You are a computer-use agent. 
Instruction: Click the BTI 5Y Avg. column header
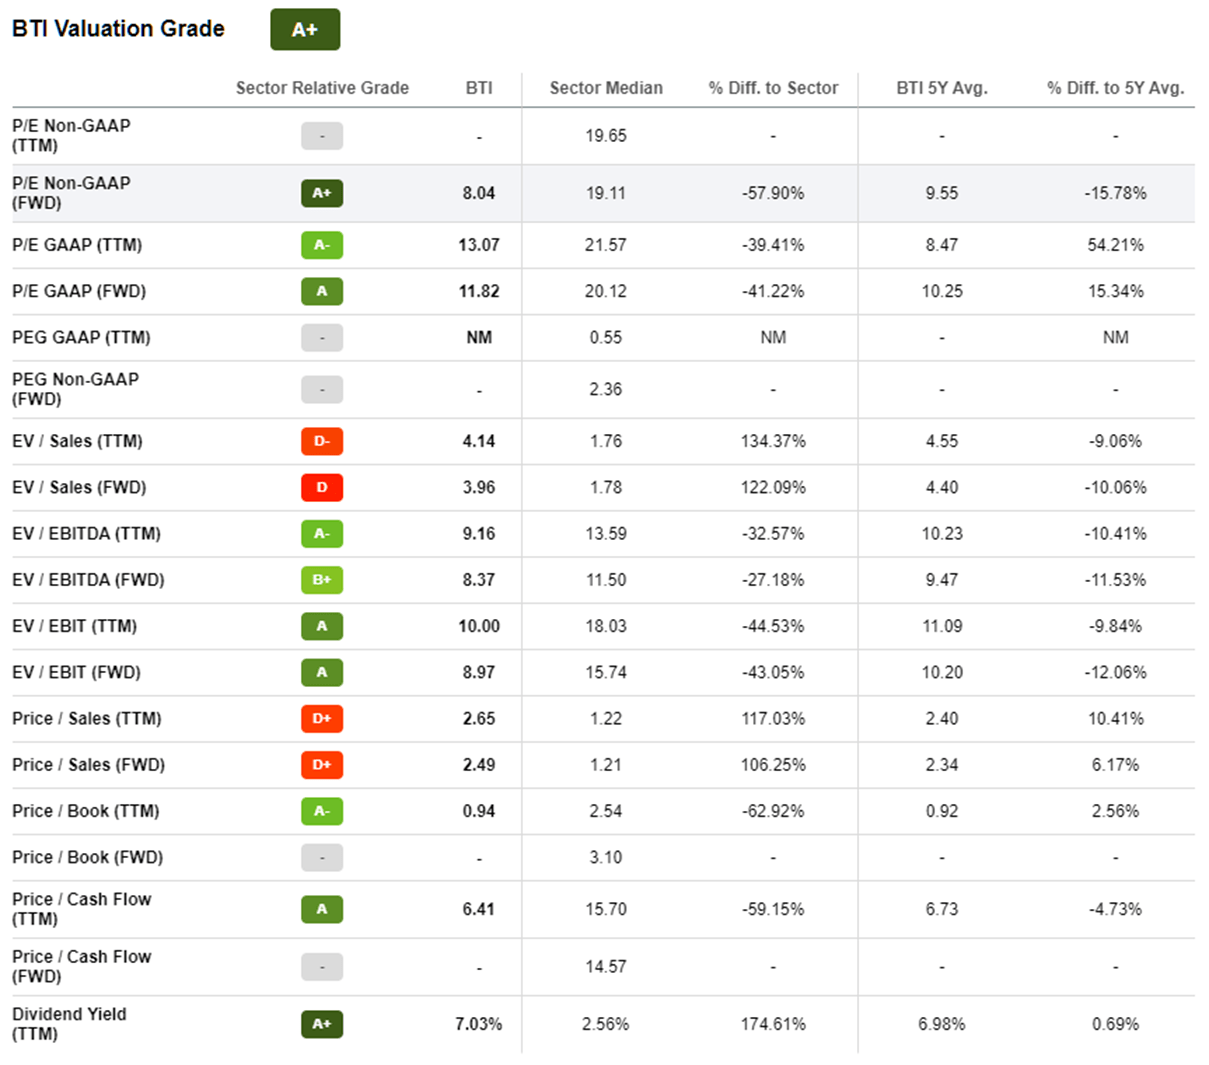point(942,88)
